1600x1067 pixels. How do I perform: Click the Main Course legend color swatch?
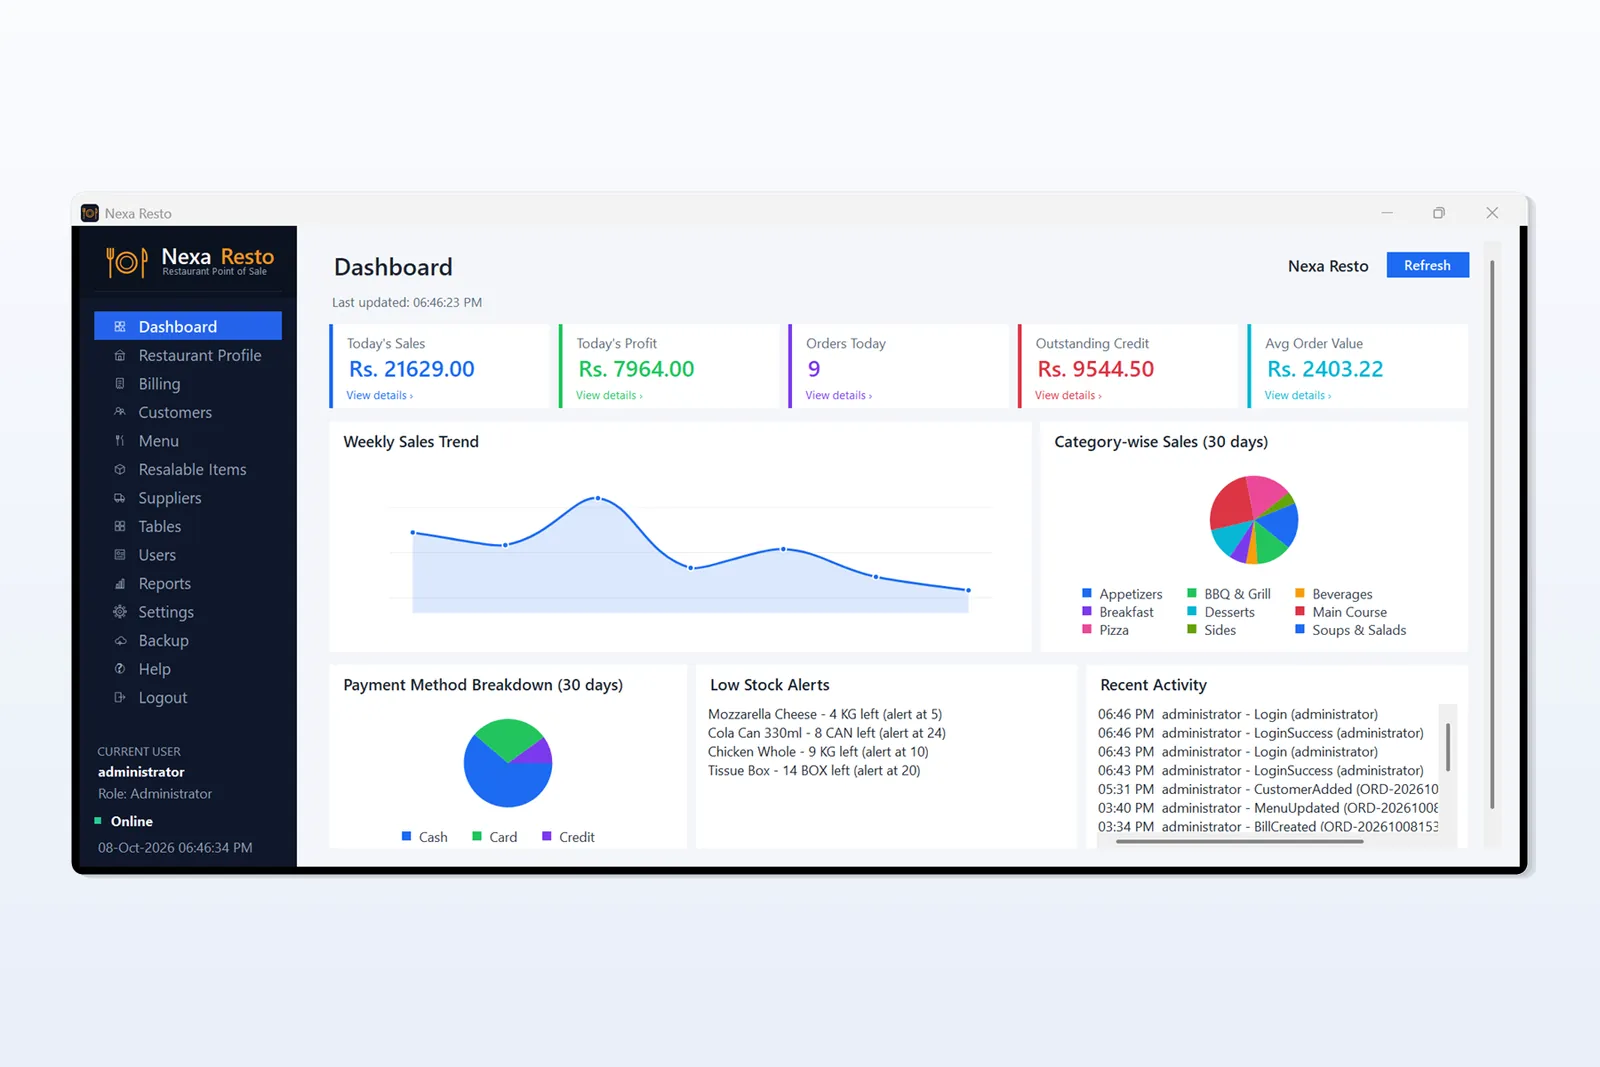(x=1300, y=611)
